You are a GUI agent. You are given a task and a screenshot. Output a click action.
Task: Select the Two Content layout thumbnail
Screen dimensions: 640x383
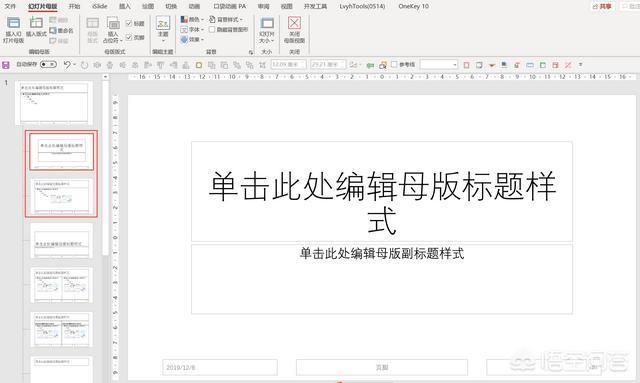click(x=61, y=285)
